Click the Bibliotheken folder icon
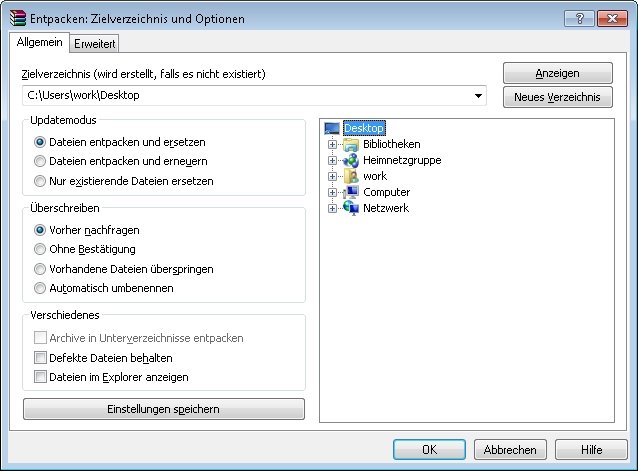Screen dimensions: 638x471 (x=350, y=144)
